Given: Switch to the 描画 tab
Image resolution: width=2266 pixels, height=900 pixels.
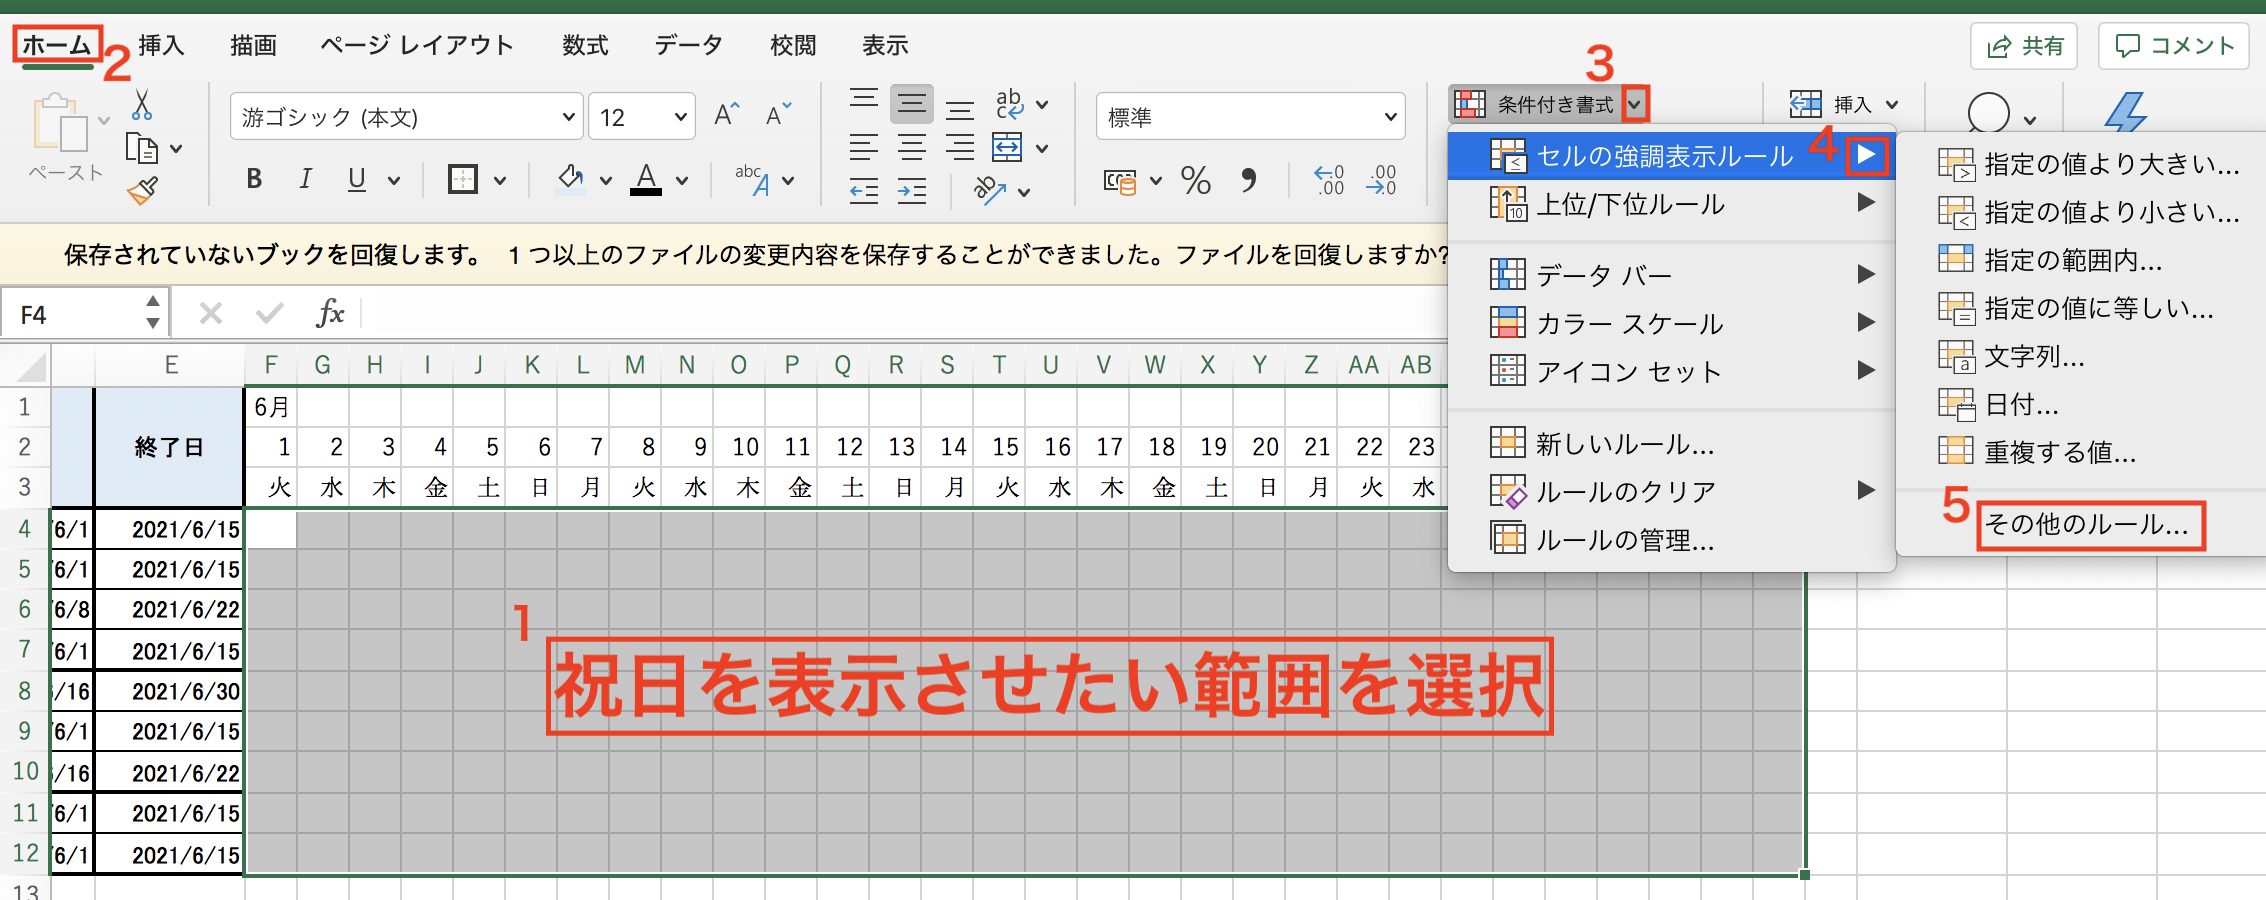Looking at the screenshot, I should coord(253,46).
